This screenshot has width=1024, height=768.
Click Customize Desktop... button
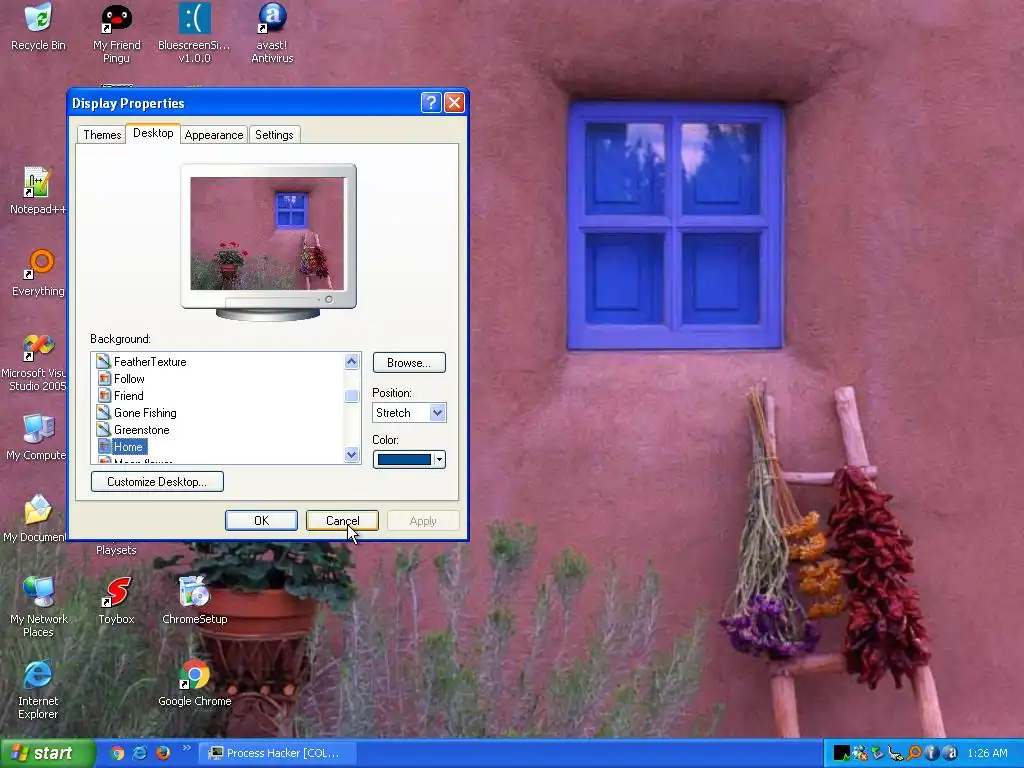pyautogui.click(x=157, y=481)
